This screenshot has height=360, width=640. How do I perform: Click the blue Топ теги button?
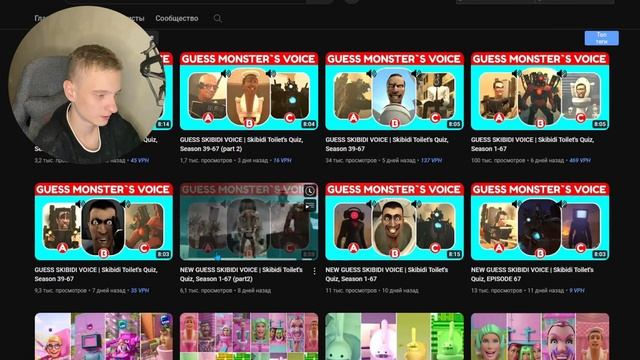coord(601,38)
